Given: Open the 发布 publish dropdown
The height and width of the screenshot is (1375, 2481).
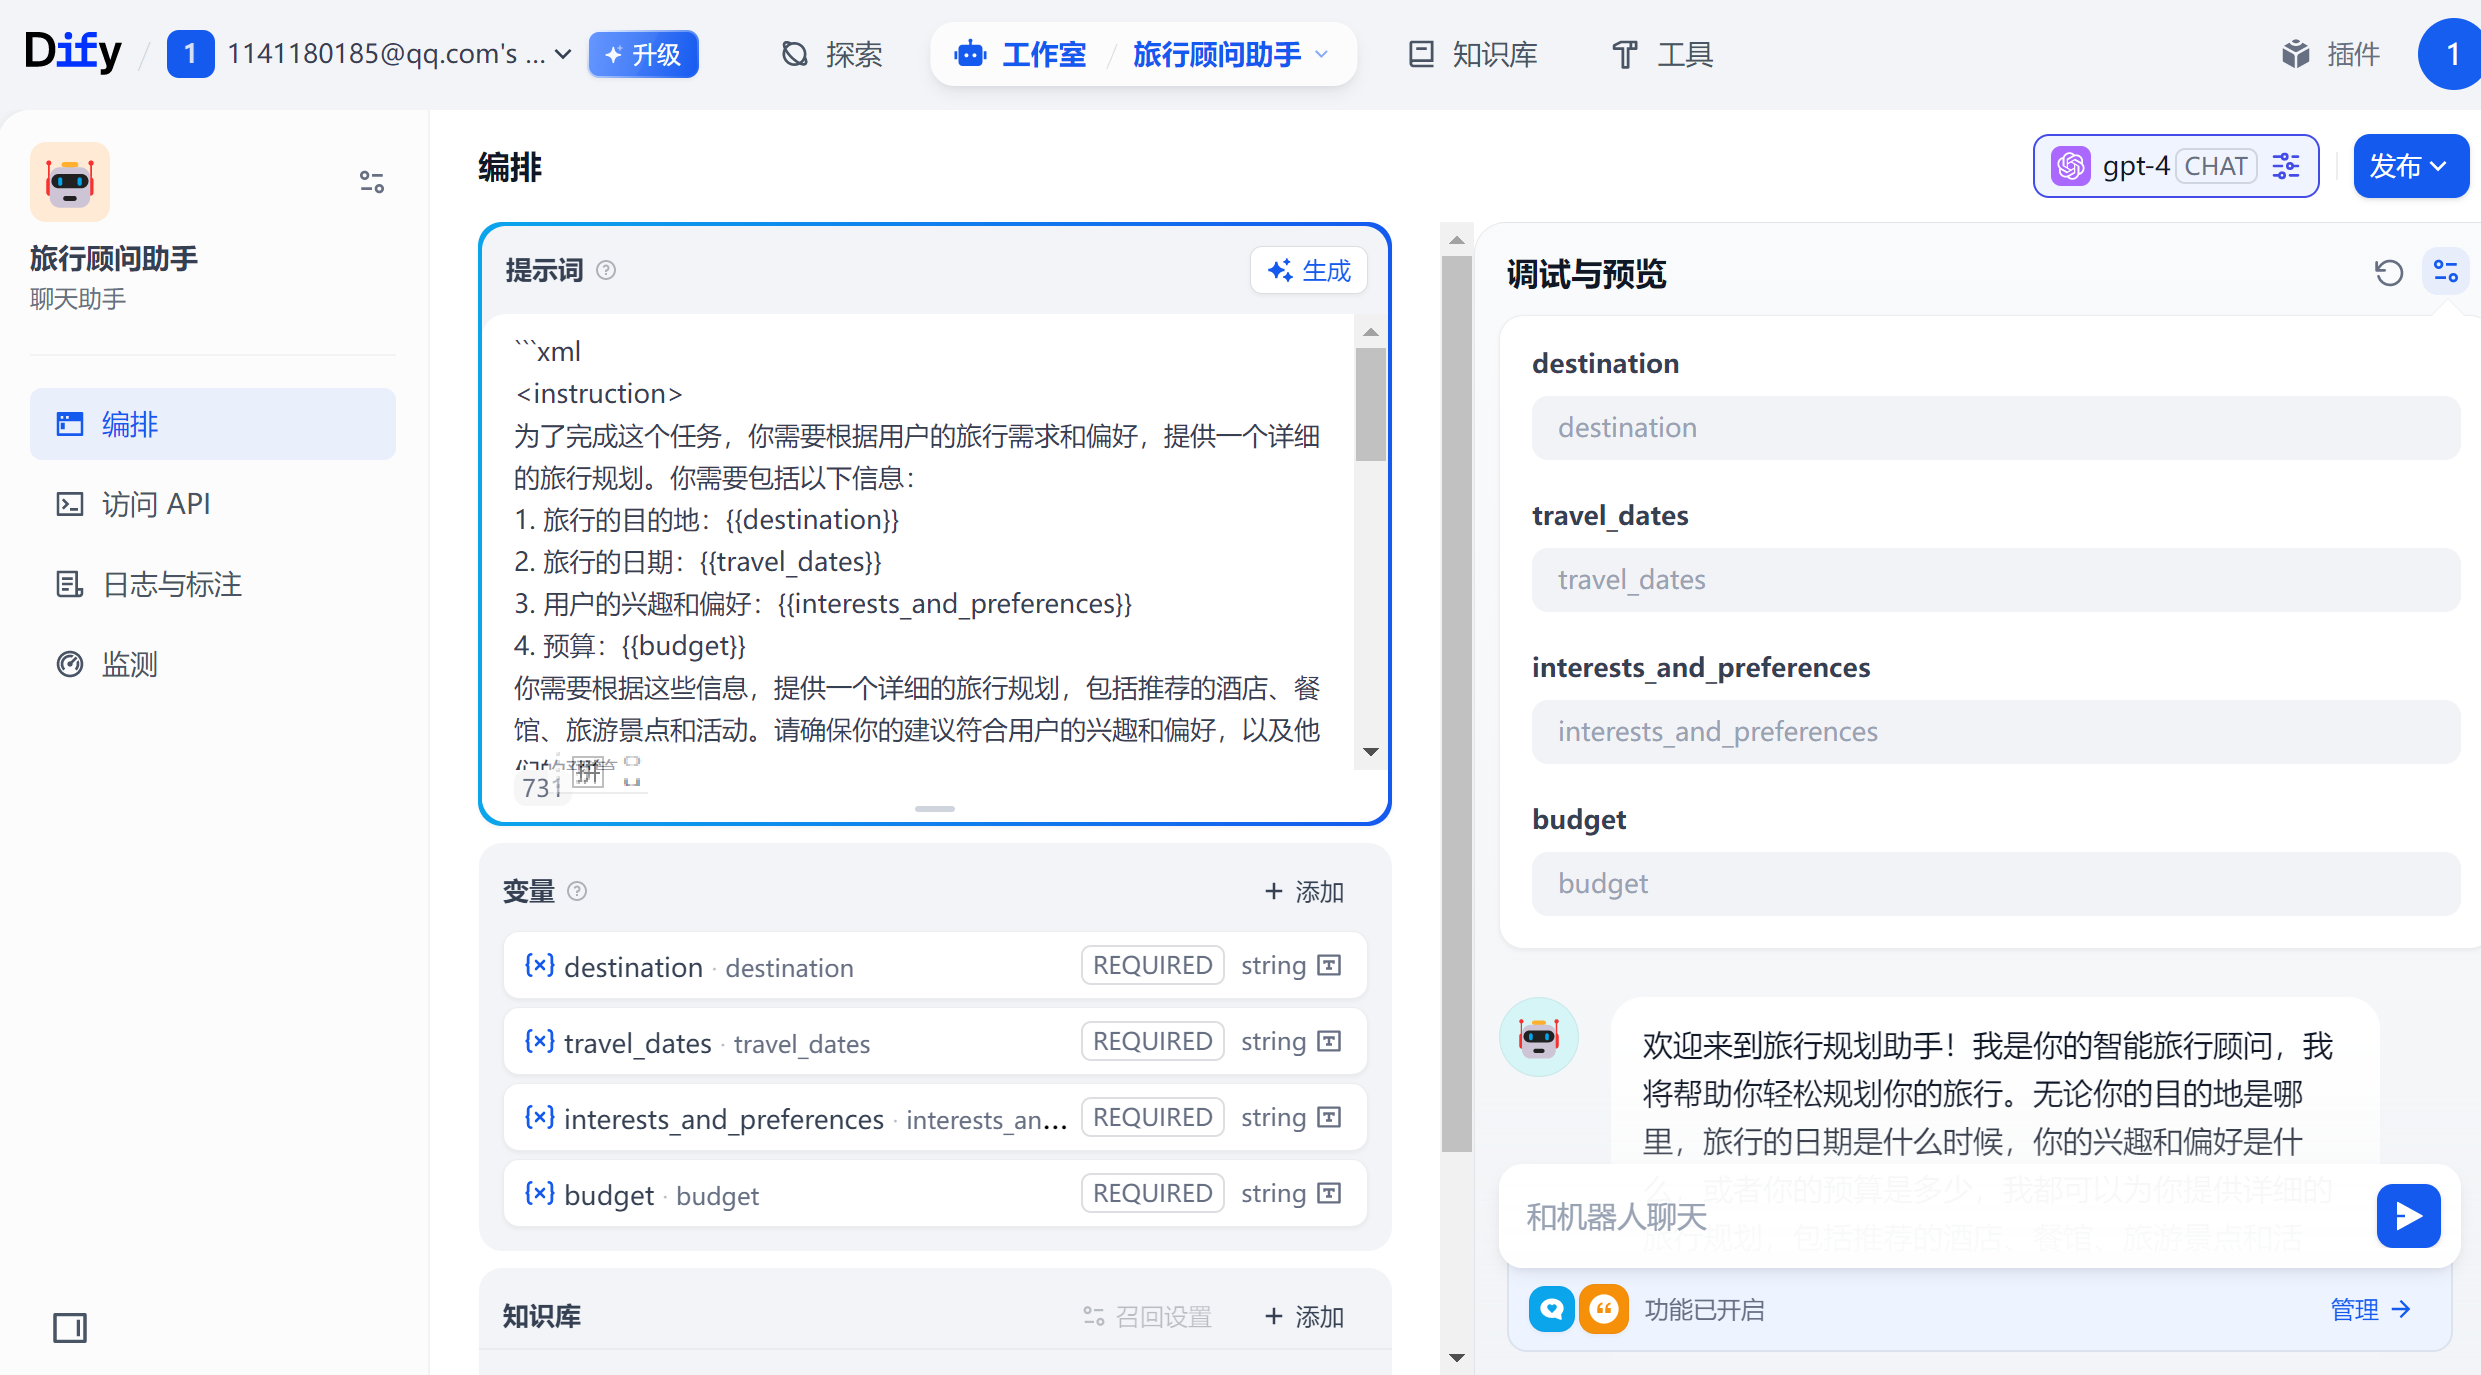Looking at the screenshot, I should pos(2410,166).
